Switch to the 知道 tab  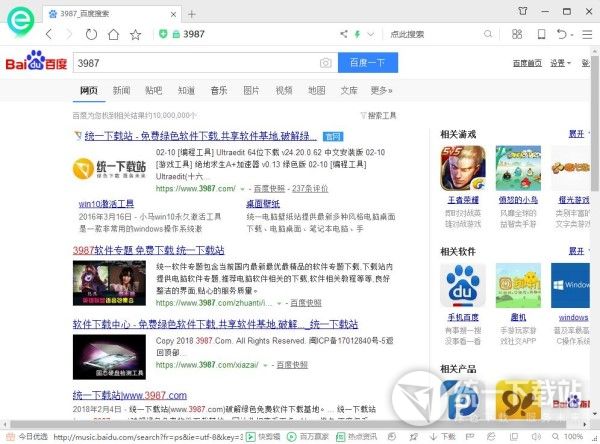click(x=186, y=90)
